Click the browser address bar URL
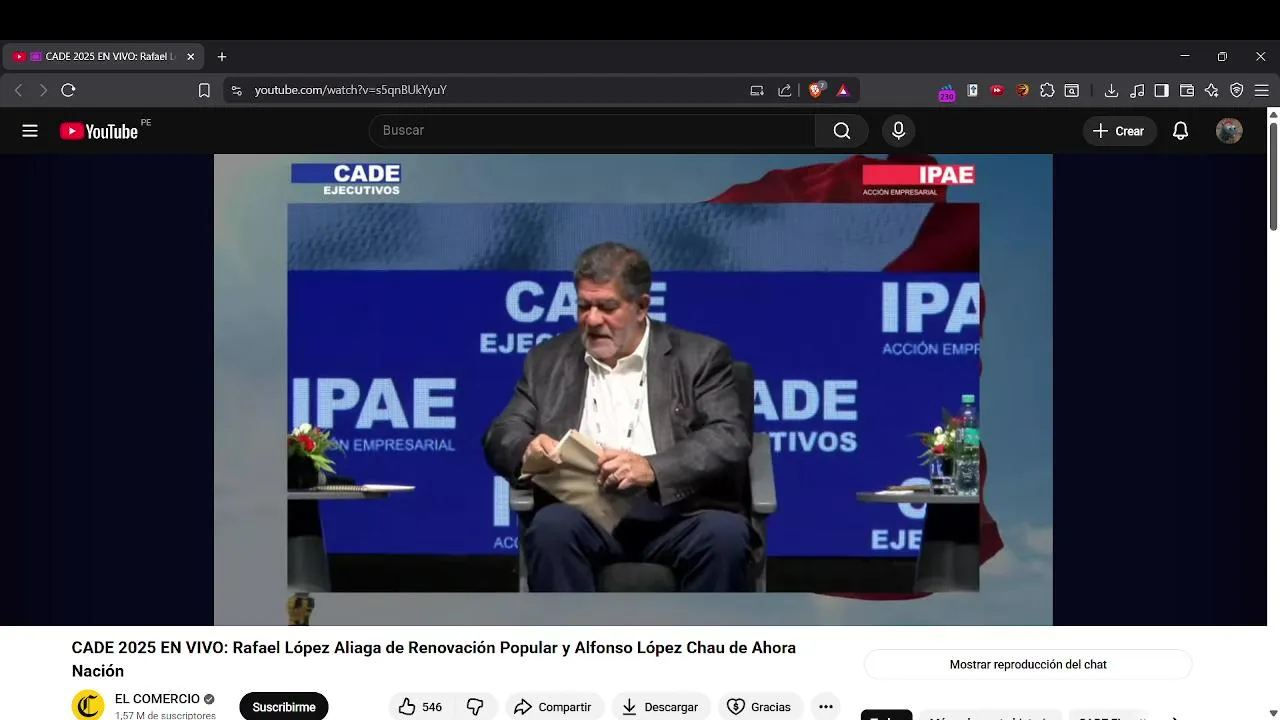This screenshot has height=720, width=1280. tap(350, 90)
